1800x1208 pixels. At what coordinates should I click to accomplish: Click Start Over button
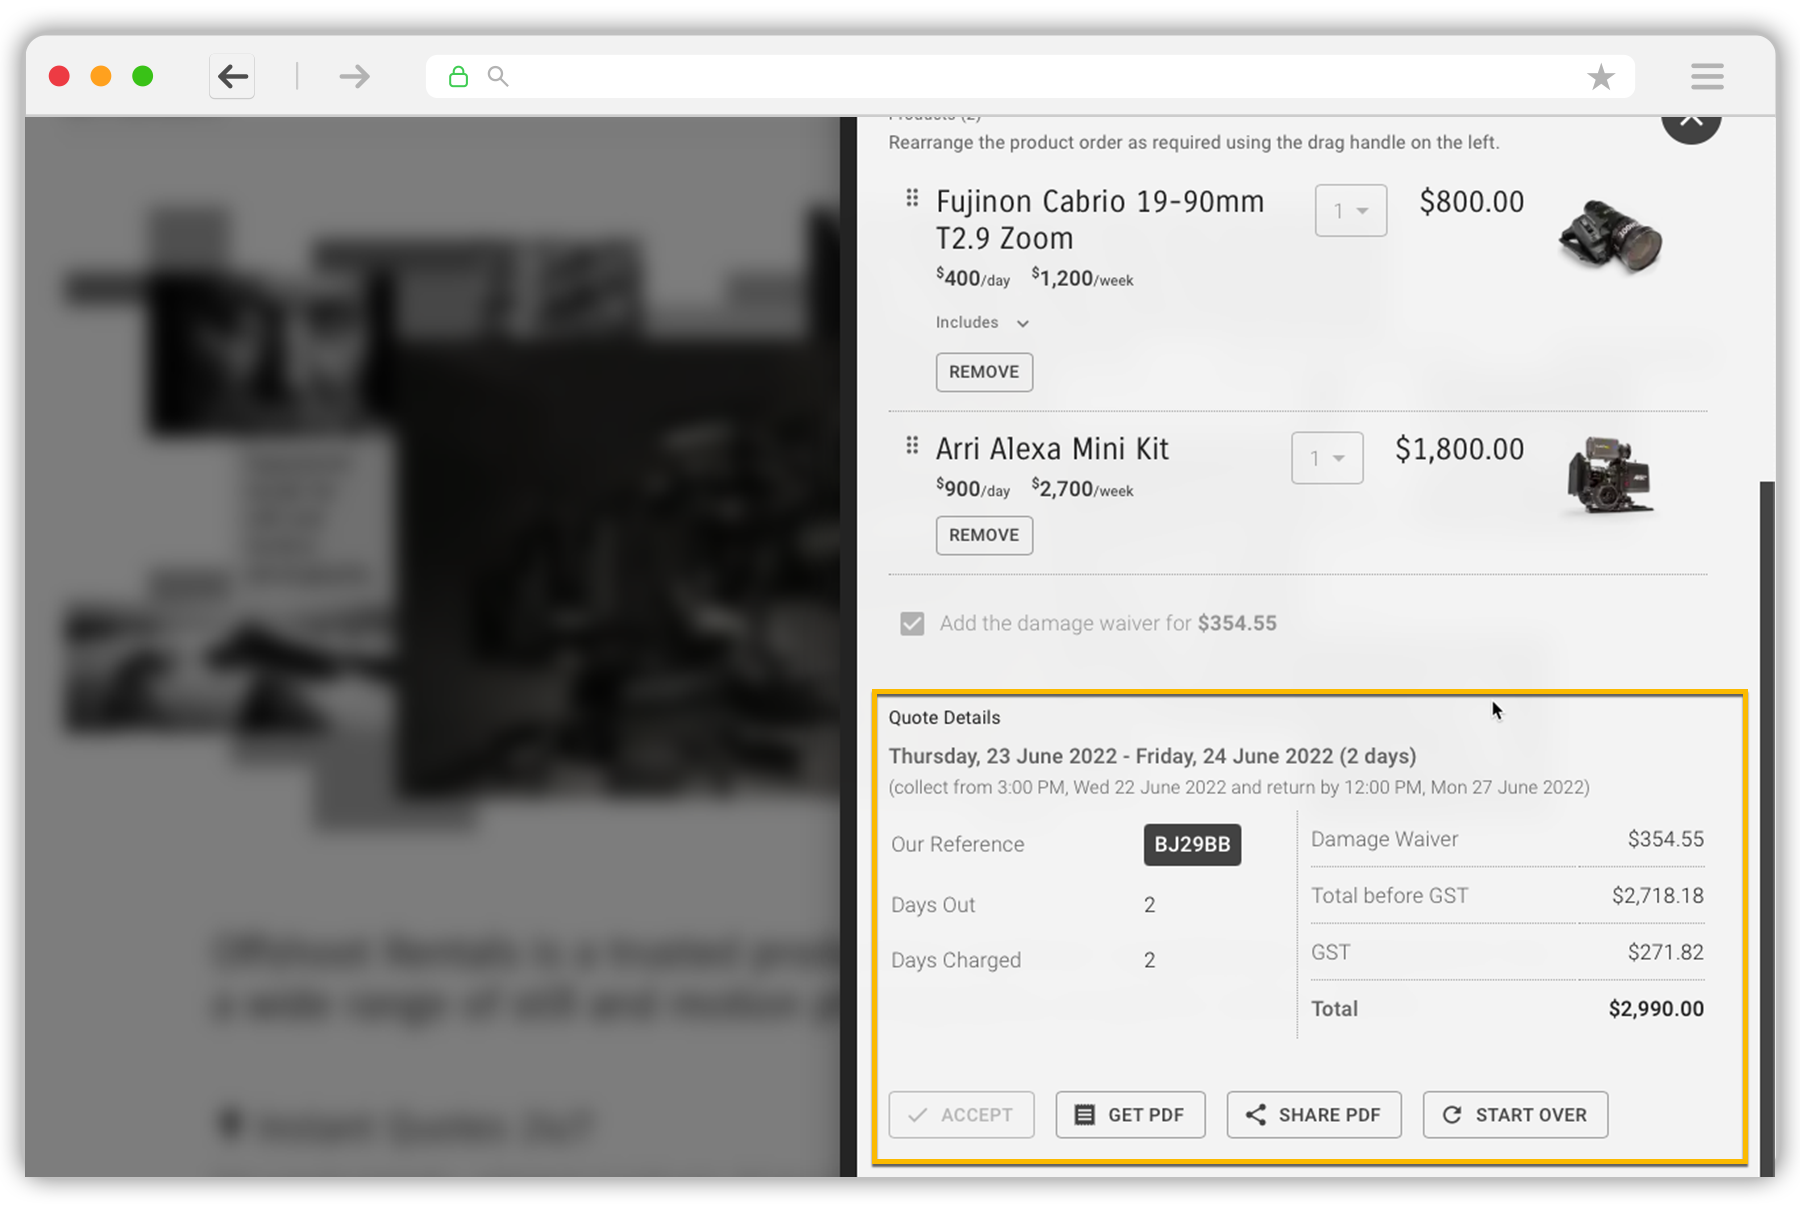1515,1115
